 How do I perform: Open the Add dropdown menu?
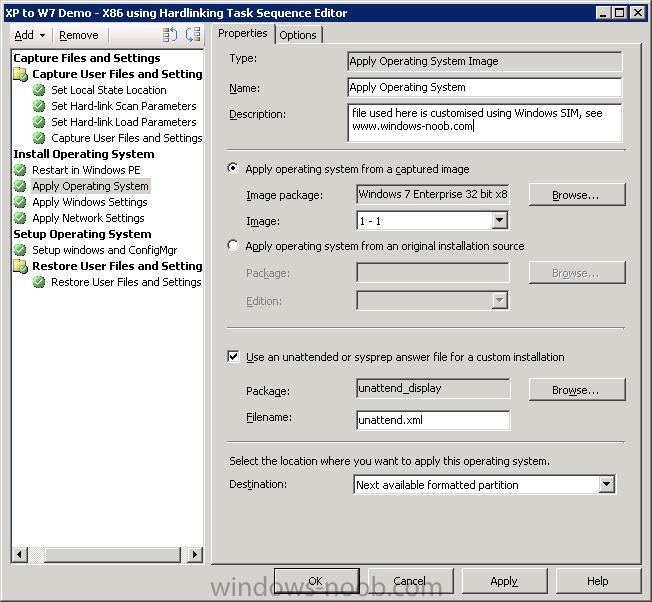click(x=30, y=35)
